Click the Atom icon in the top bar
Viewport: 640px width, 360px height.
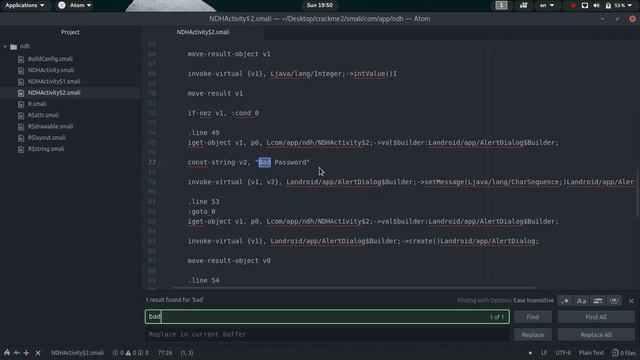(62, 5)
